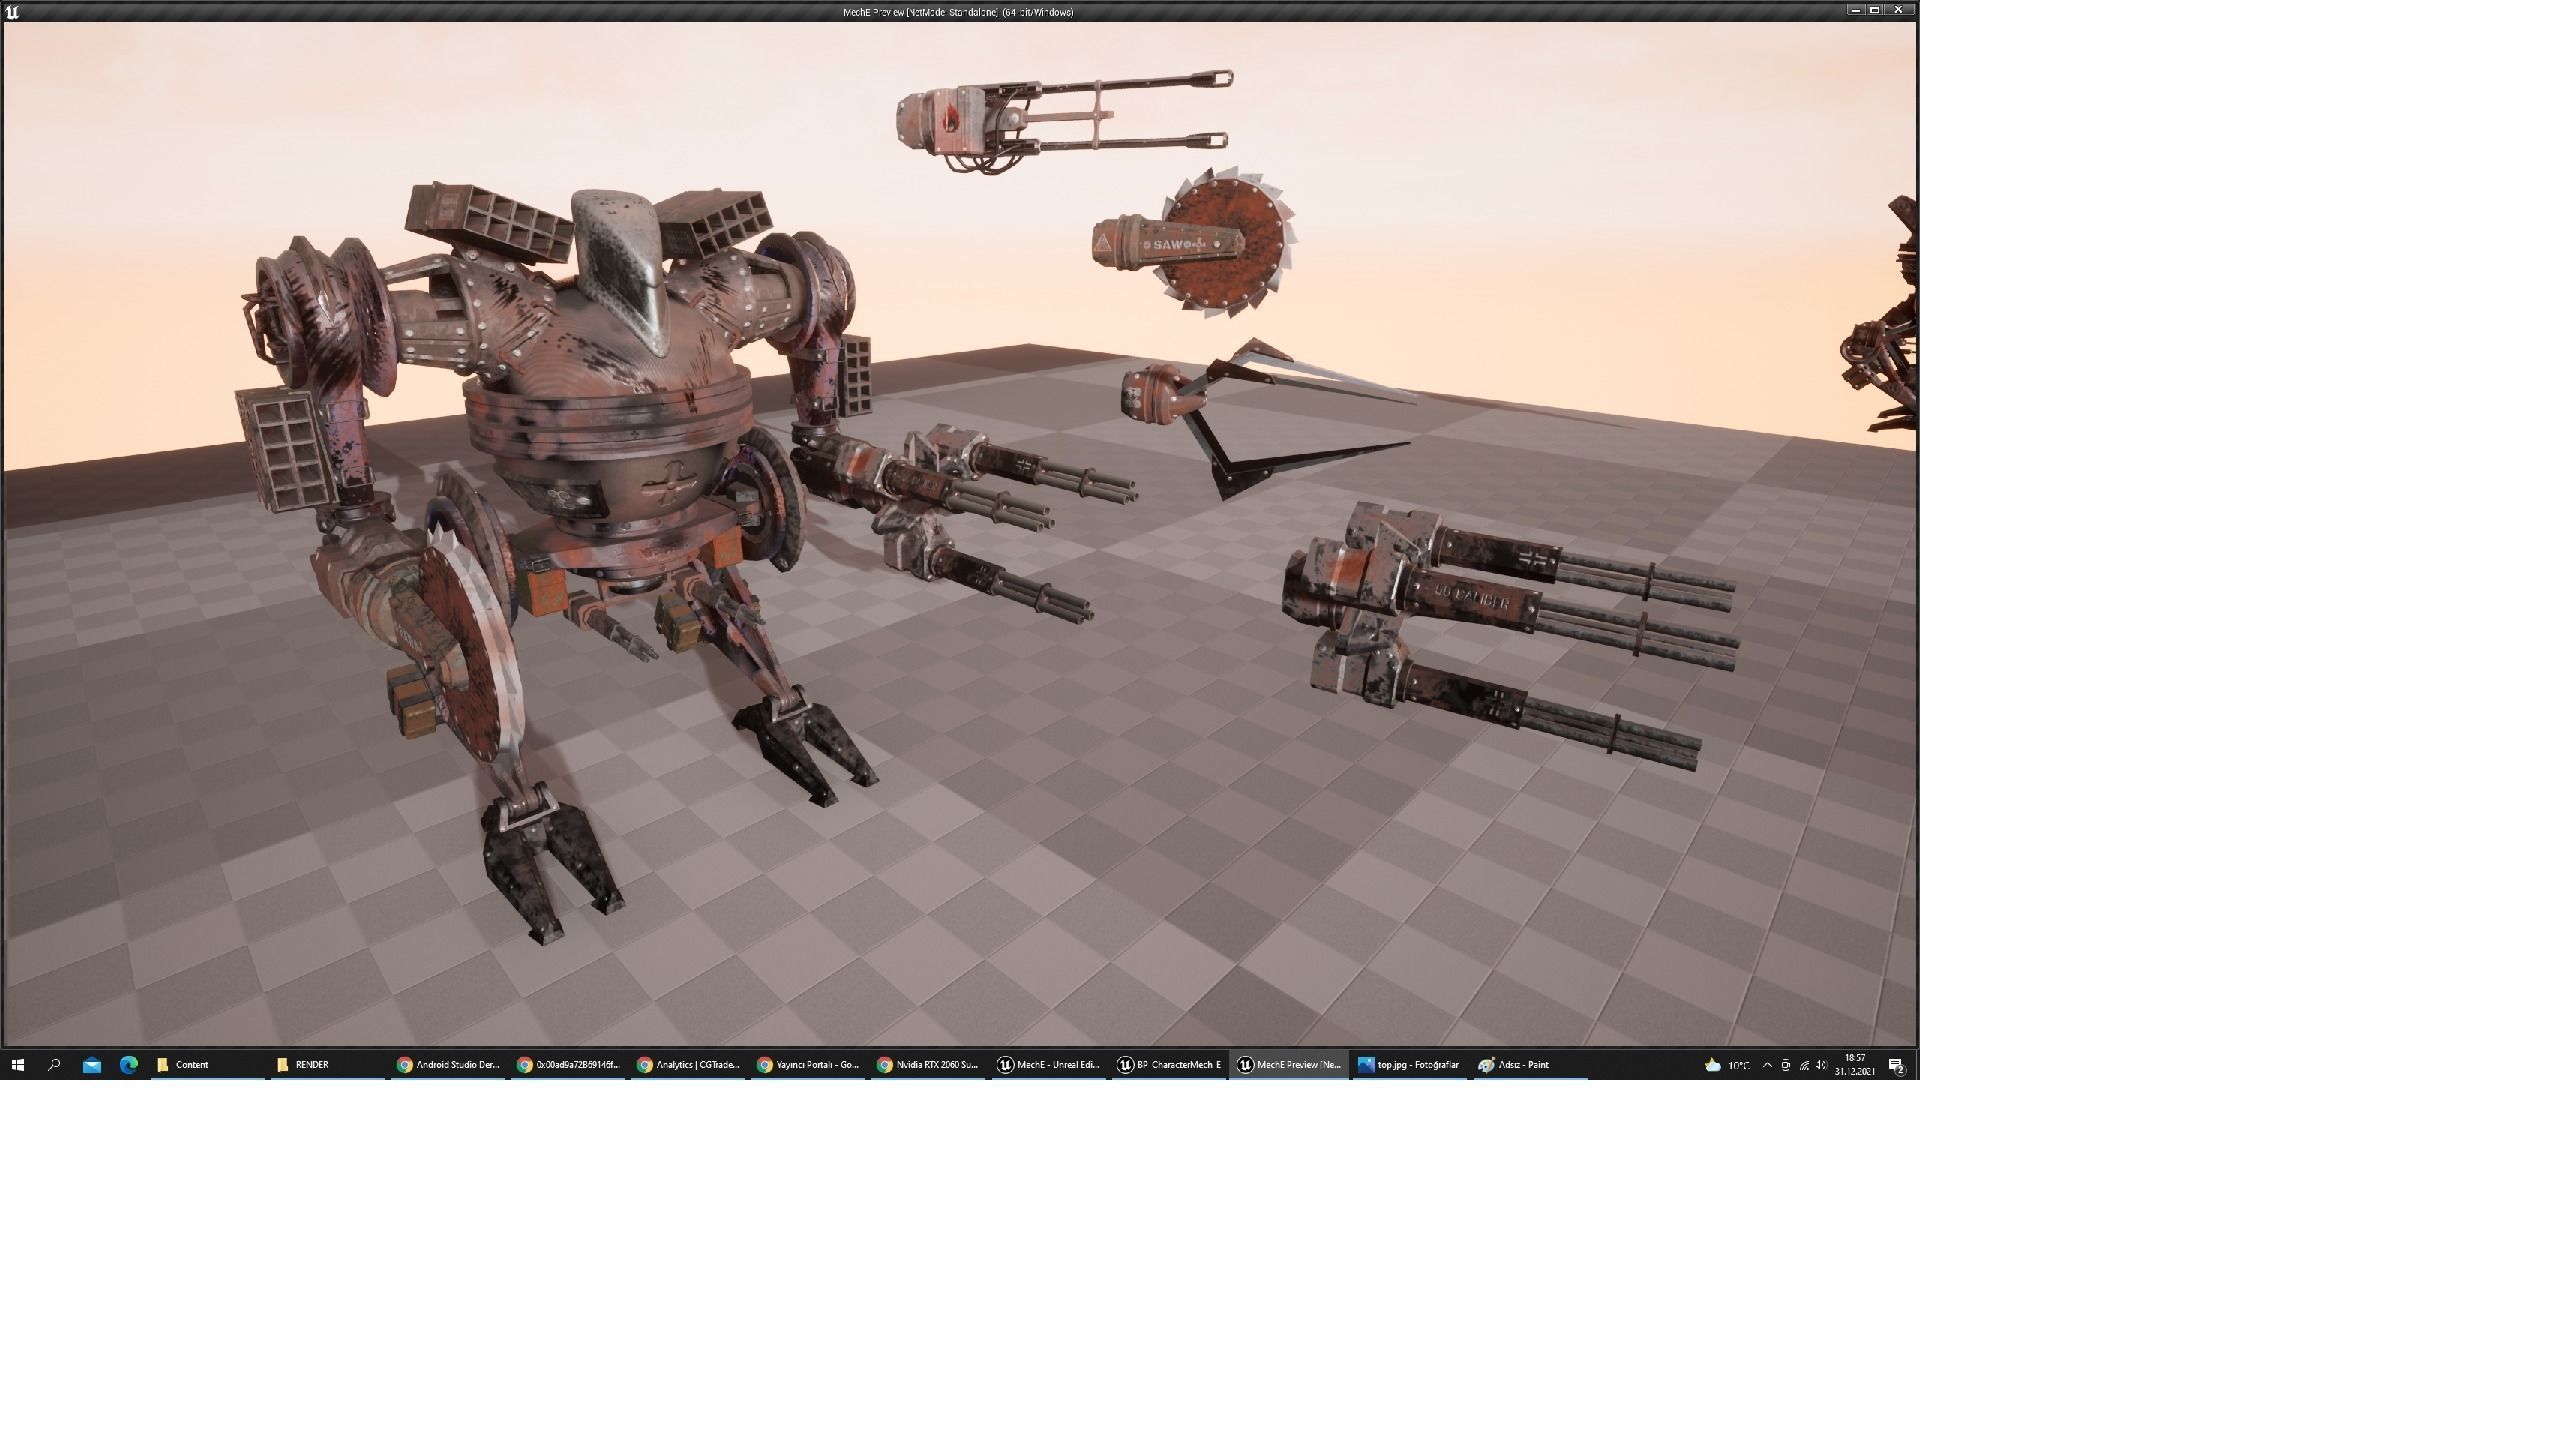Switch to MechE - Unreal Editor window

point(1048,1065)
